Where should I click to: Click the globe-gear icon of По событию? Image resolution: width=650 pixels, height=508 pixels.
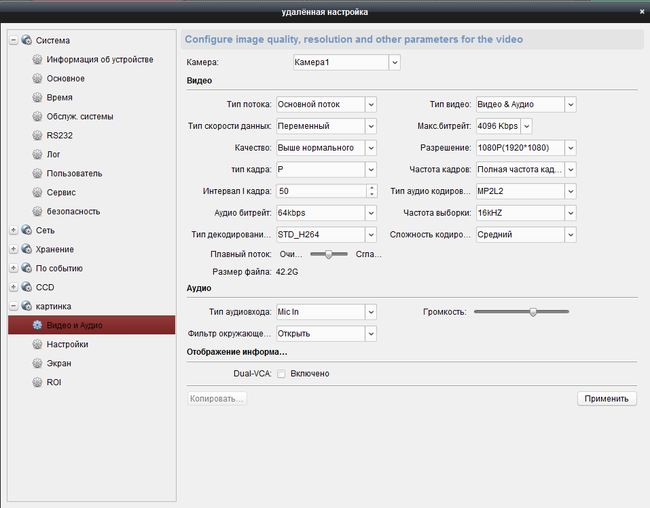[x=27, y=268]
